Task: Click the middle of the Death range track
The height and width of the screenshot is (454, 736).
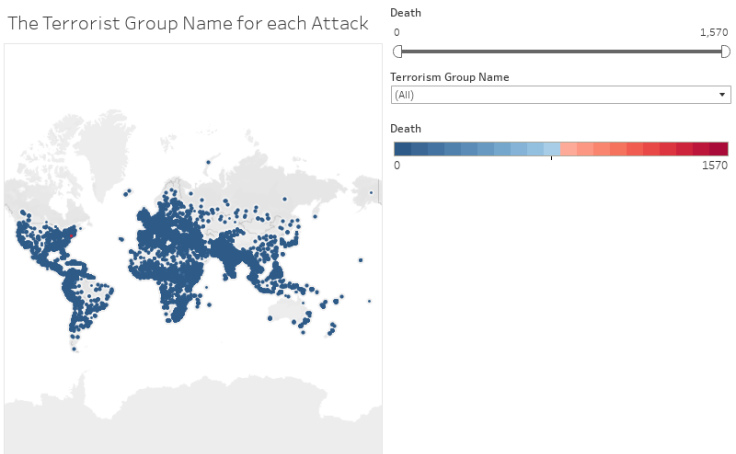Action: point(561,51)
